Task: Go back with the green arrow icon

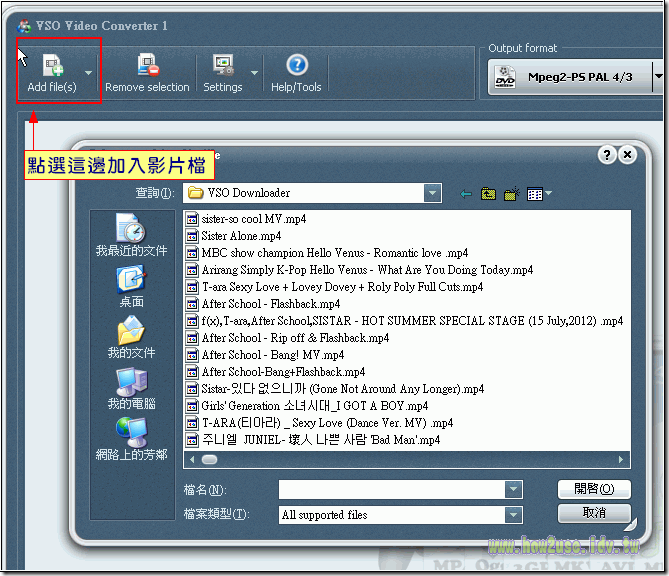Action: [466, 195]
